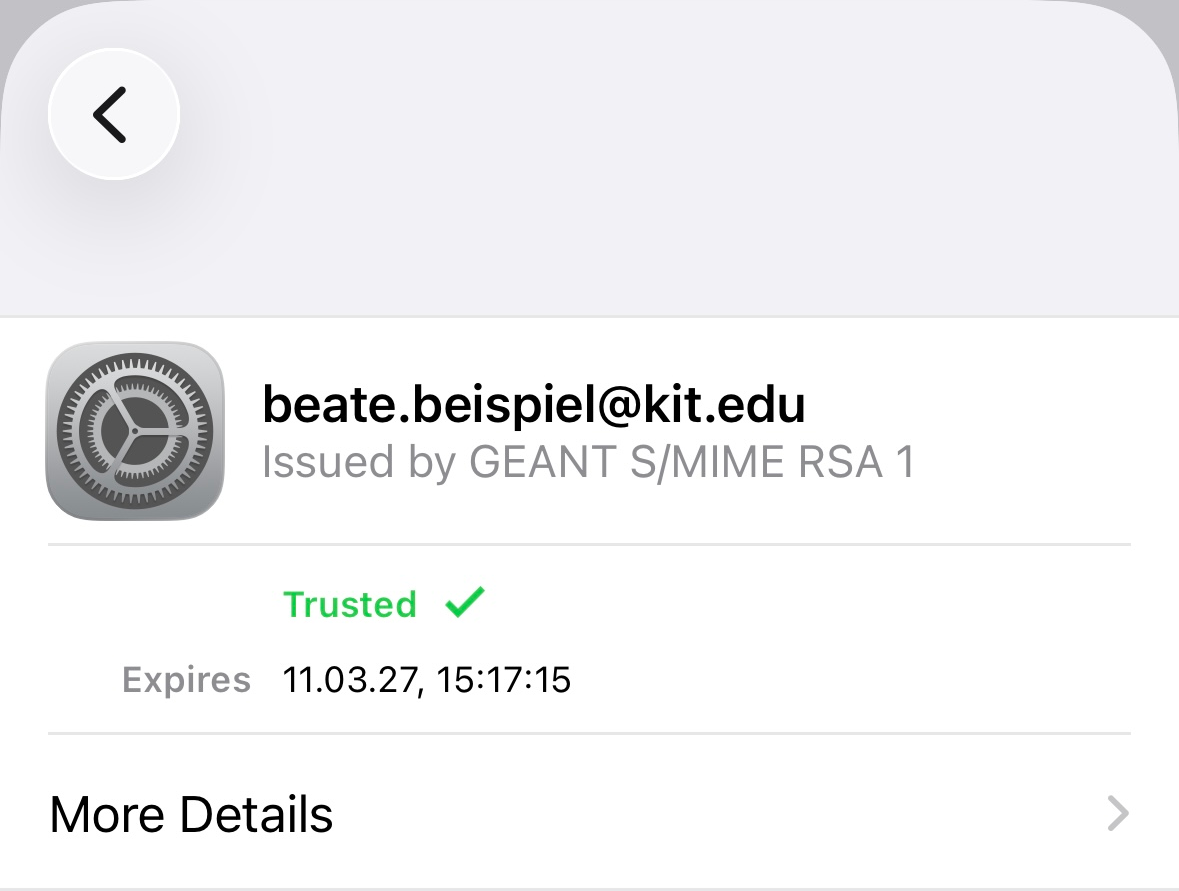Expand More Details with the right chevron
The image size is (1179, 891).
pyautogui.click(x=1118, y=814)
